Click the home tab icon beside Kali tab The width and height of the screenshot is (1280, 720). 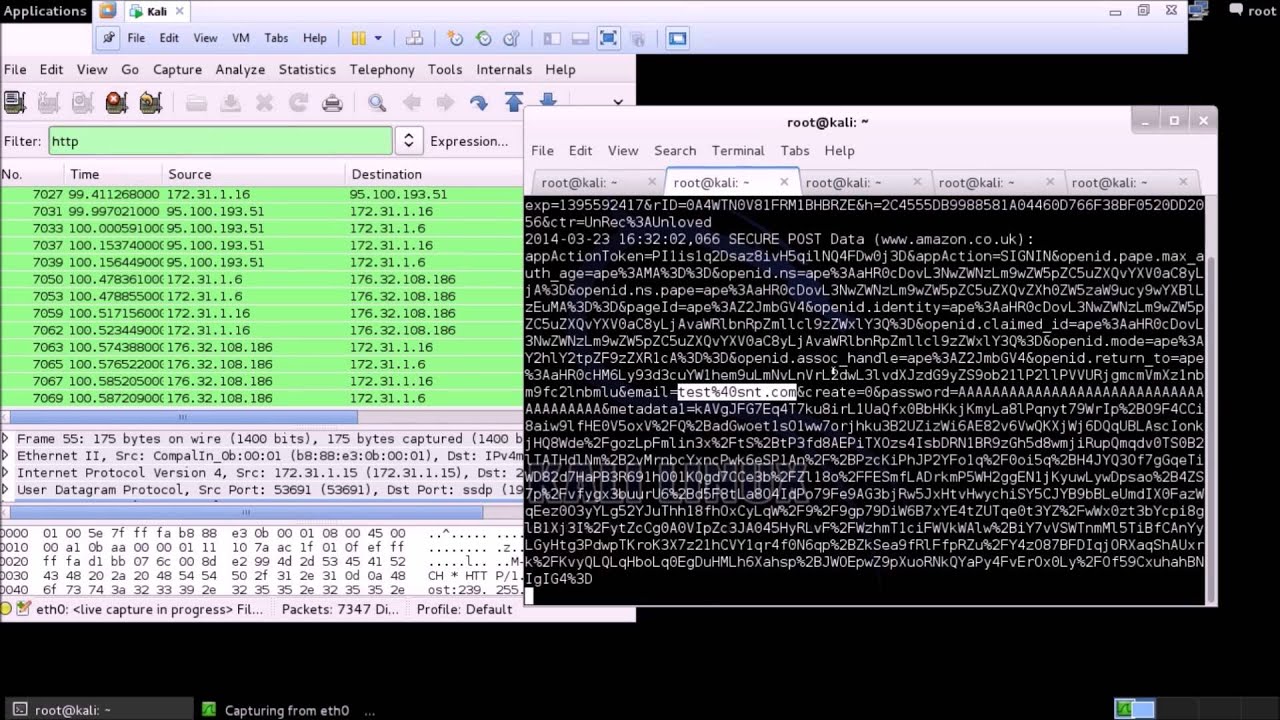pos(108,11)
